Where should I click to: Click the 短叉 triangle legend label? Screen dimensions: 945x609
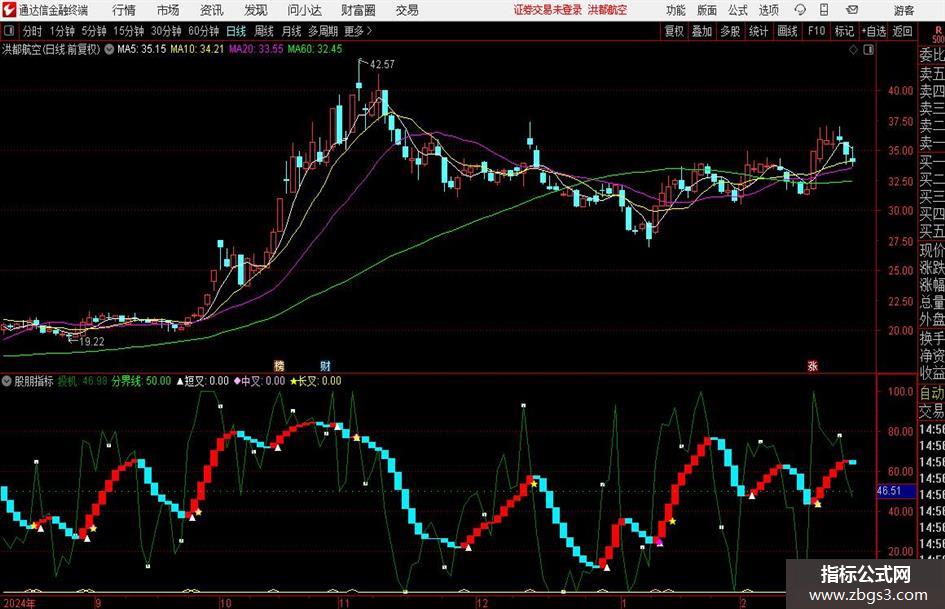tap(202, 381)
